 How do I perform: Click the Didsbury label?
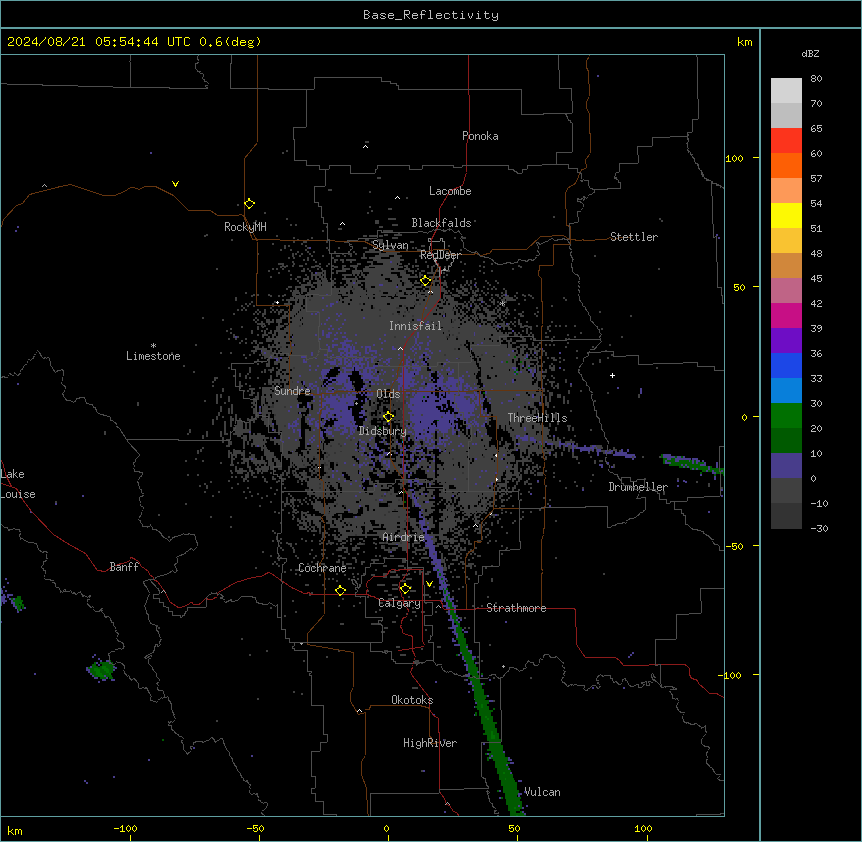(x=383, y=431)
